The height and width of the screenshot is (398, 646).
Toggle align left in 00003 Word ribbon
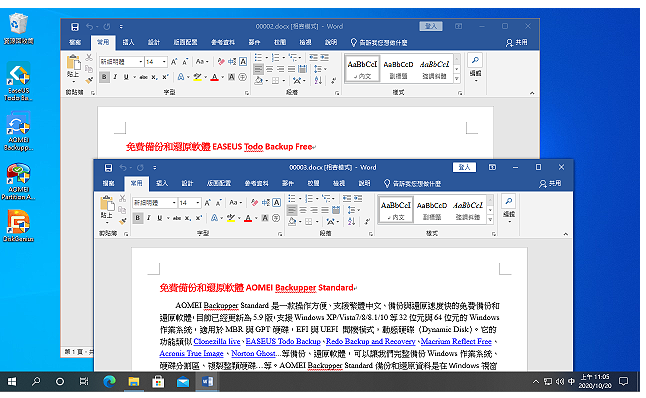292,210
